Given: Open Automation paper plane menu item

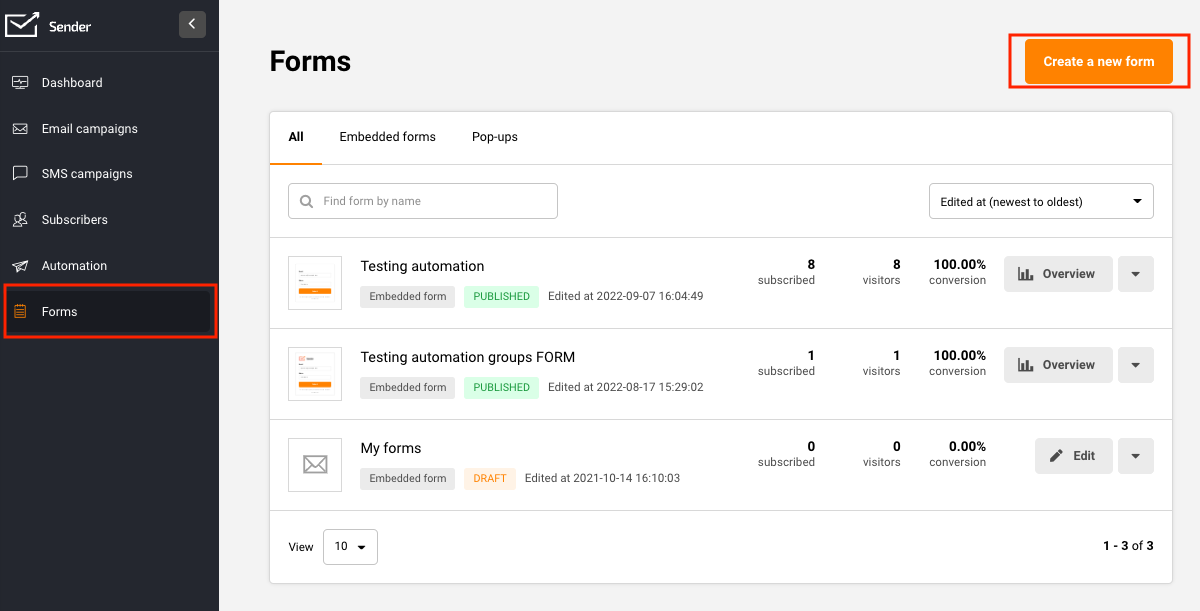Looking at the screenshot, I should coord(20,266).
